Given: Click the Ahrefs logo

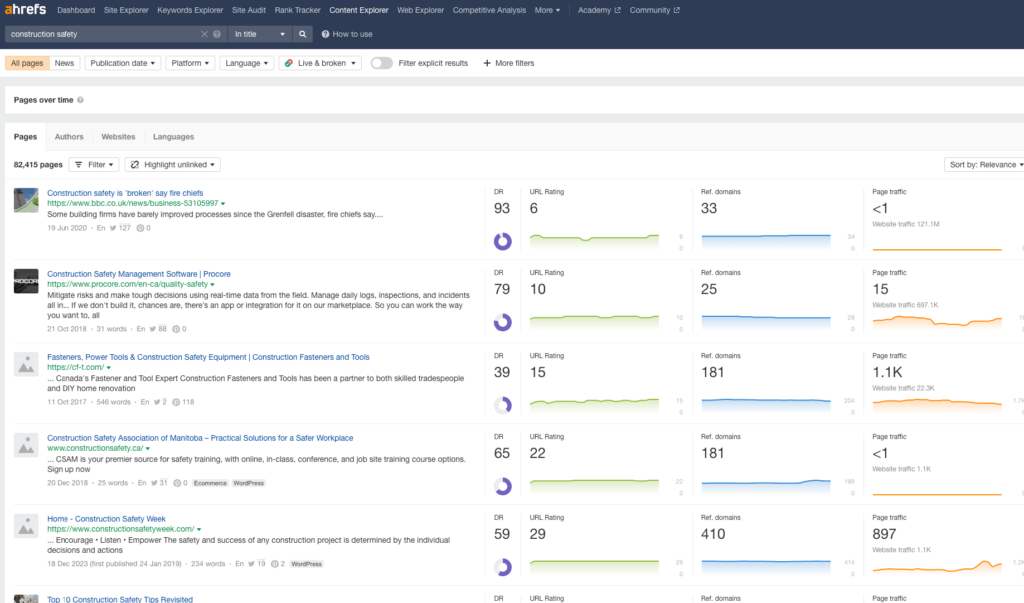Looking at the screenshot, I should coord(24,10).
